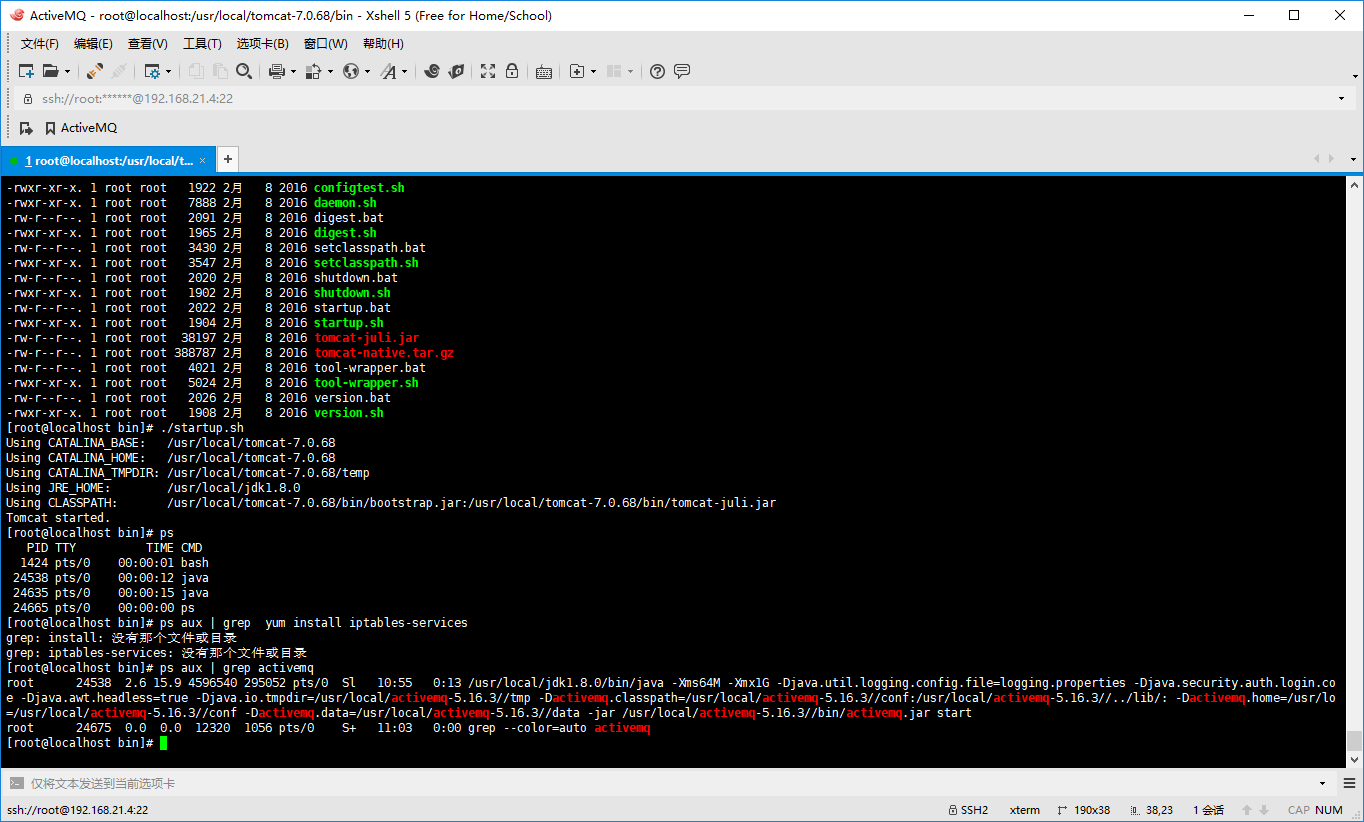1364x822 pixels.
Task: Click the 38,23 cursor position indicator
Action: 1151,810
